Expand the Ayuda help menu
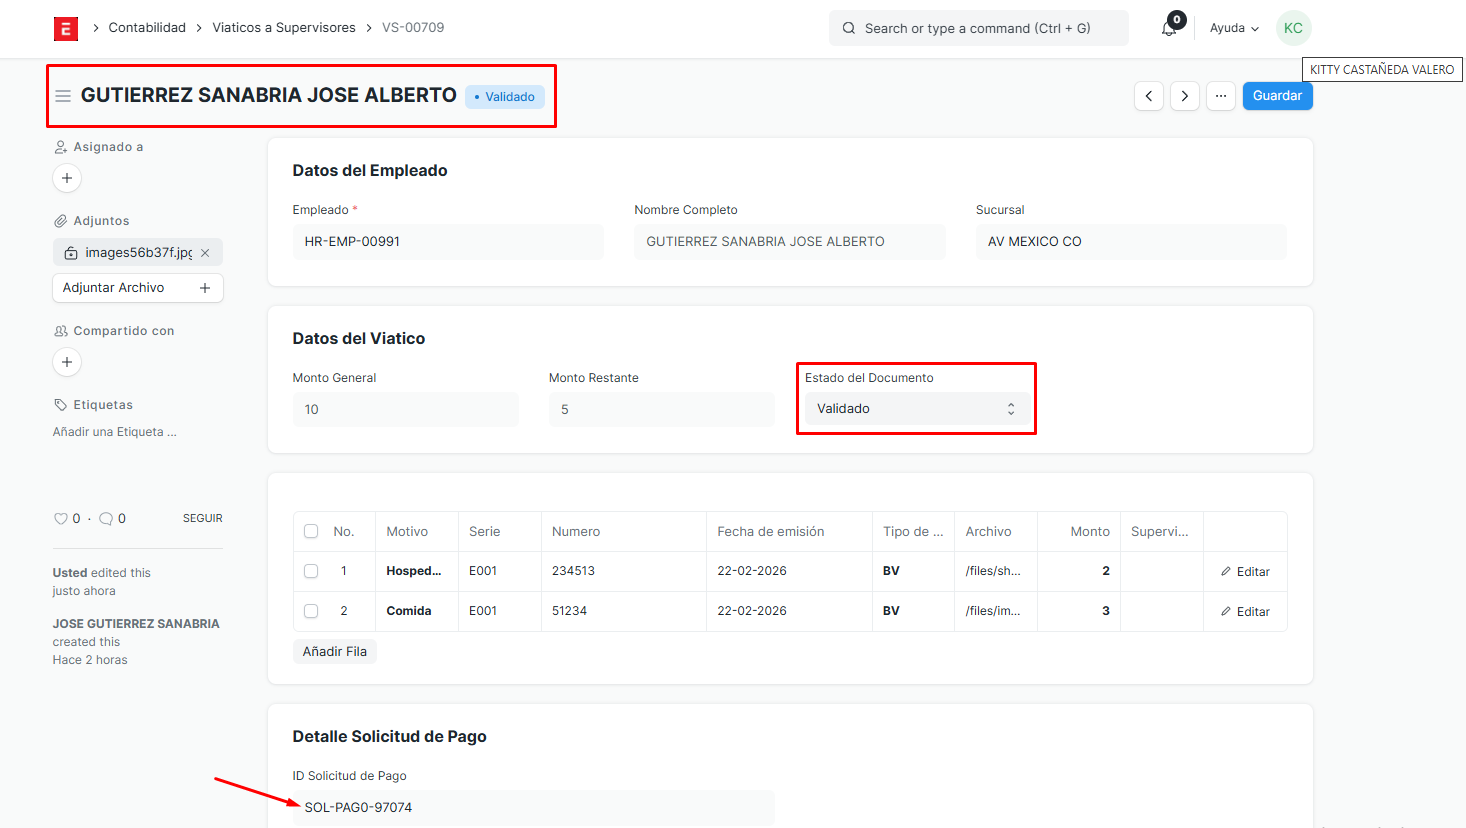 [x=1234, y=28]
